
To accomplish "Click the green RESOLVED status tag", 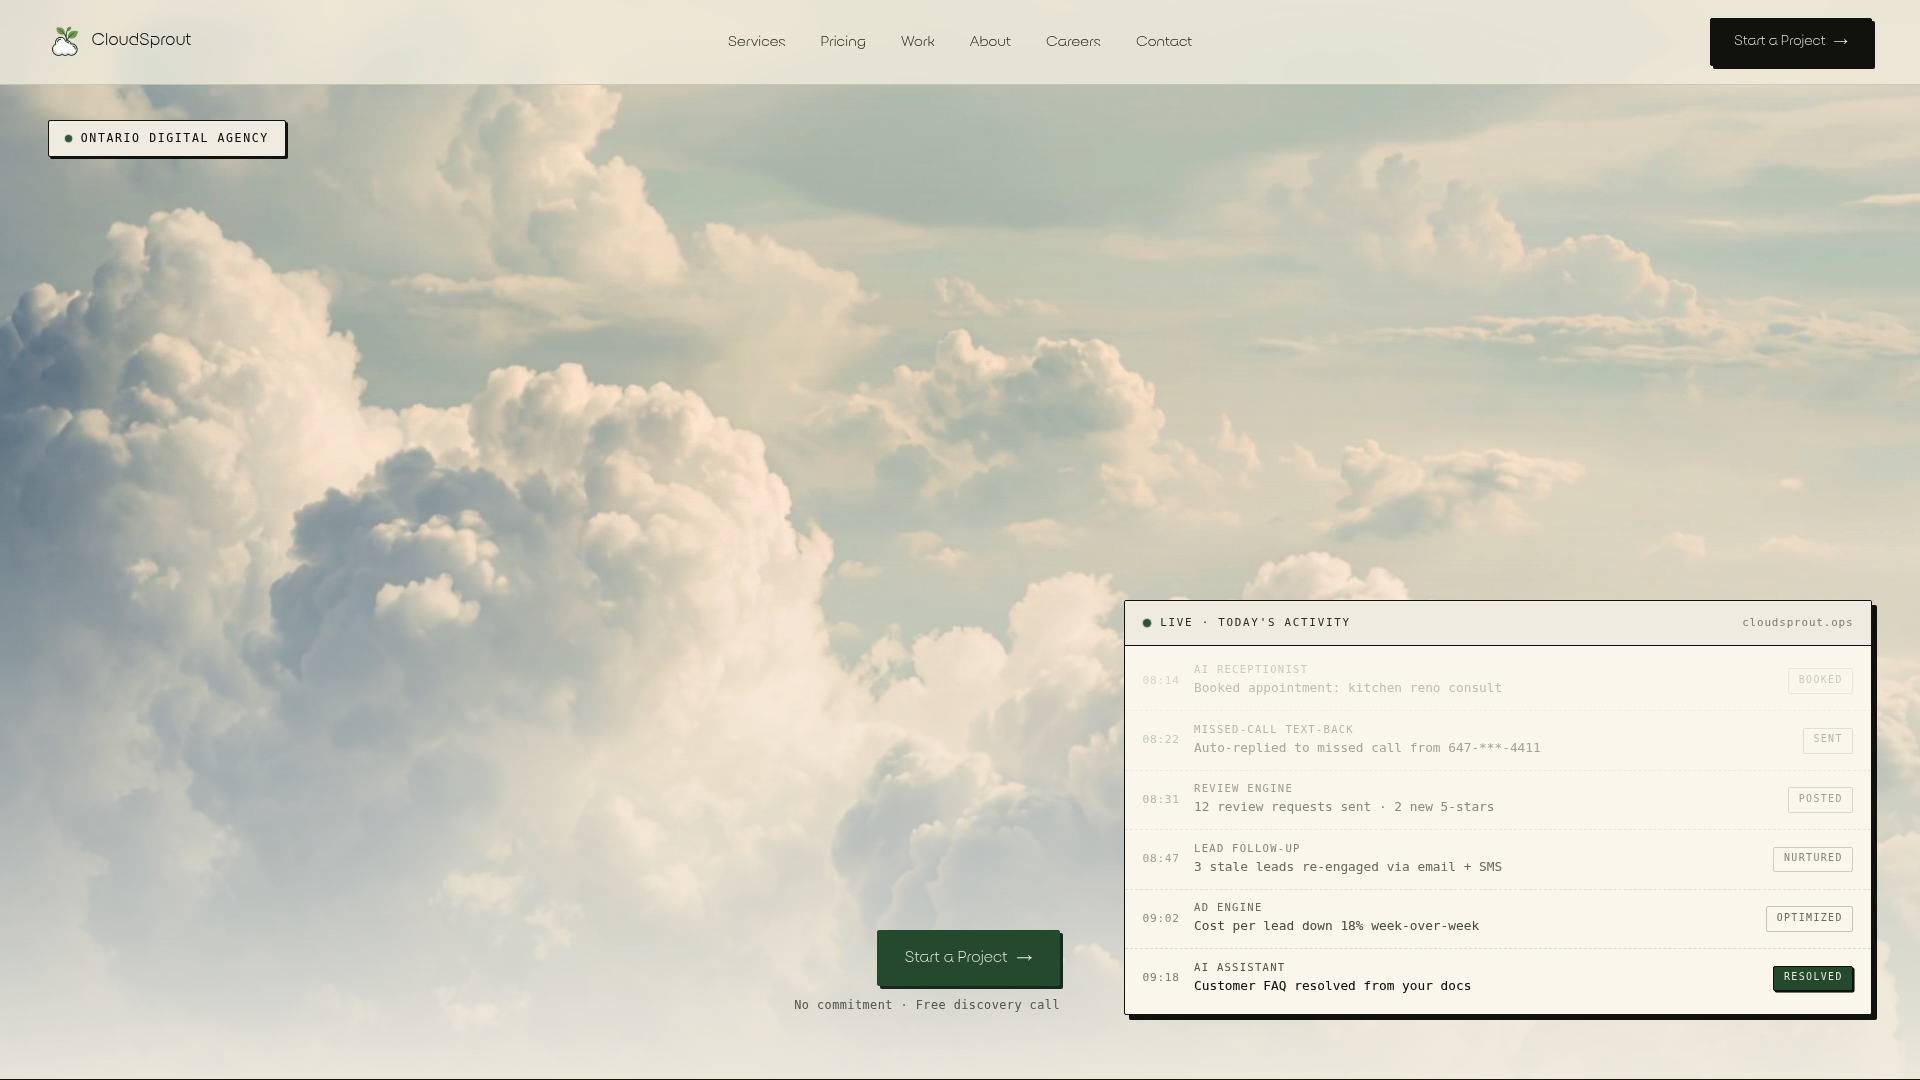I will click(x=1812, y=977).
